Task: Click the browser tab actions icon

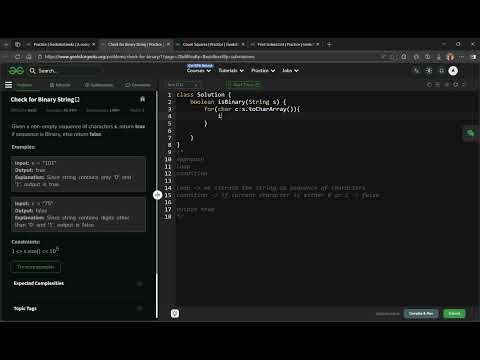Action: point(18,44)
